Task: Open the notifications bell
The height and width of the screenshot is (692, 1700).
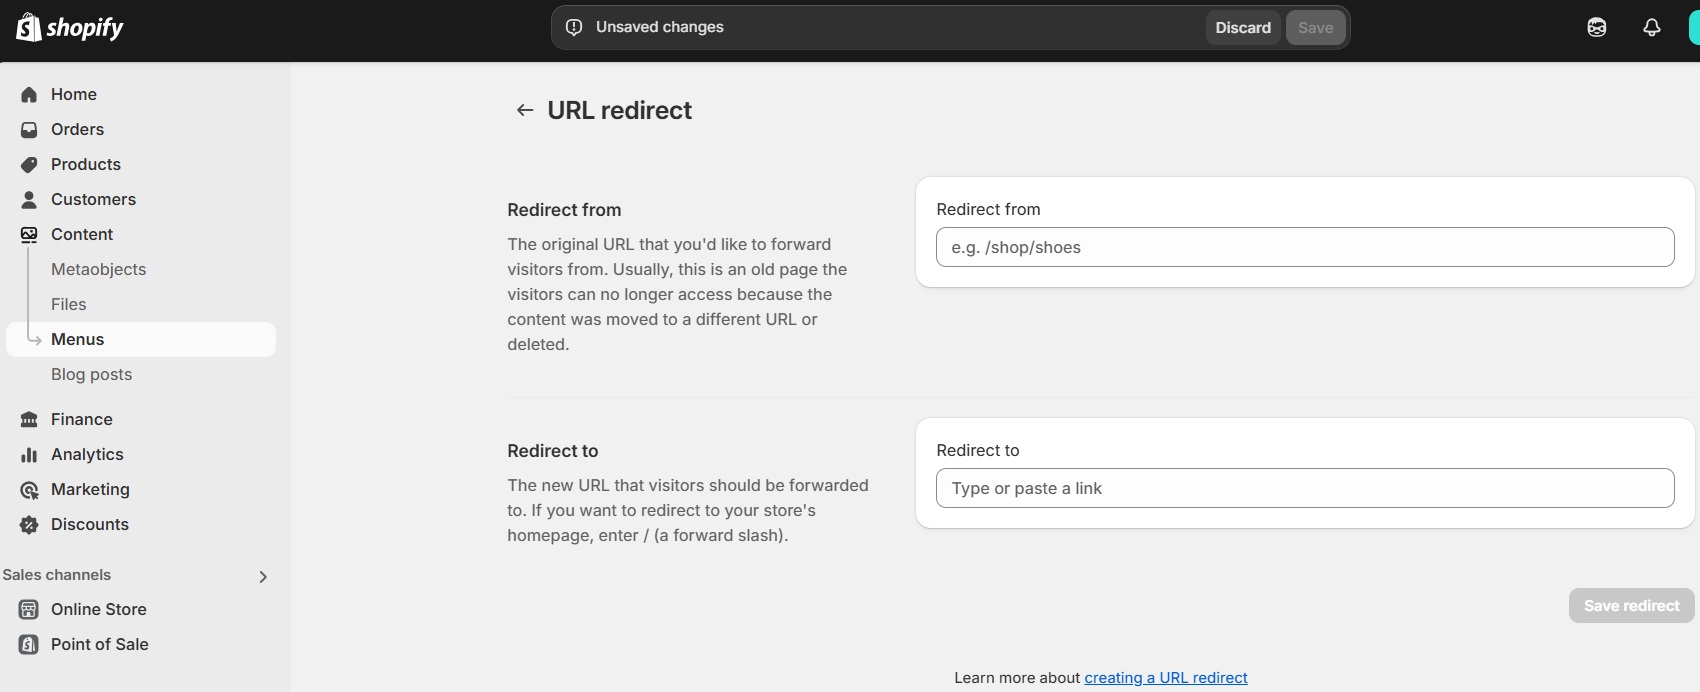Action: click(1651, 27)
